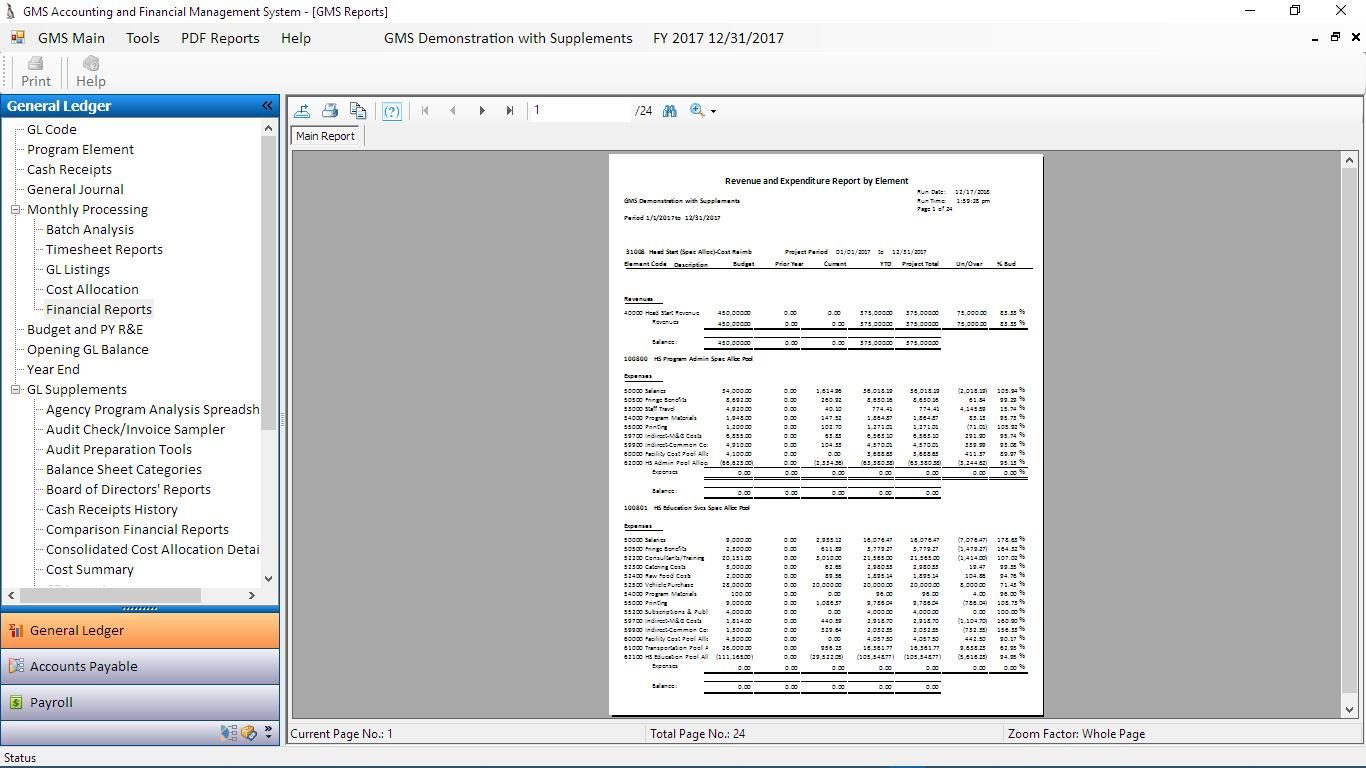The width and height of the screenshot is (1366, 768).
Task: Click the page number input field
Action: pyautogui.click(x=580, y=111)
